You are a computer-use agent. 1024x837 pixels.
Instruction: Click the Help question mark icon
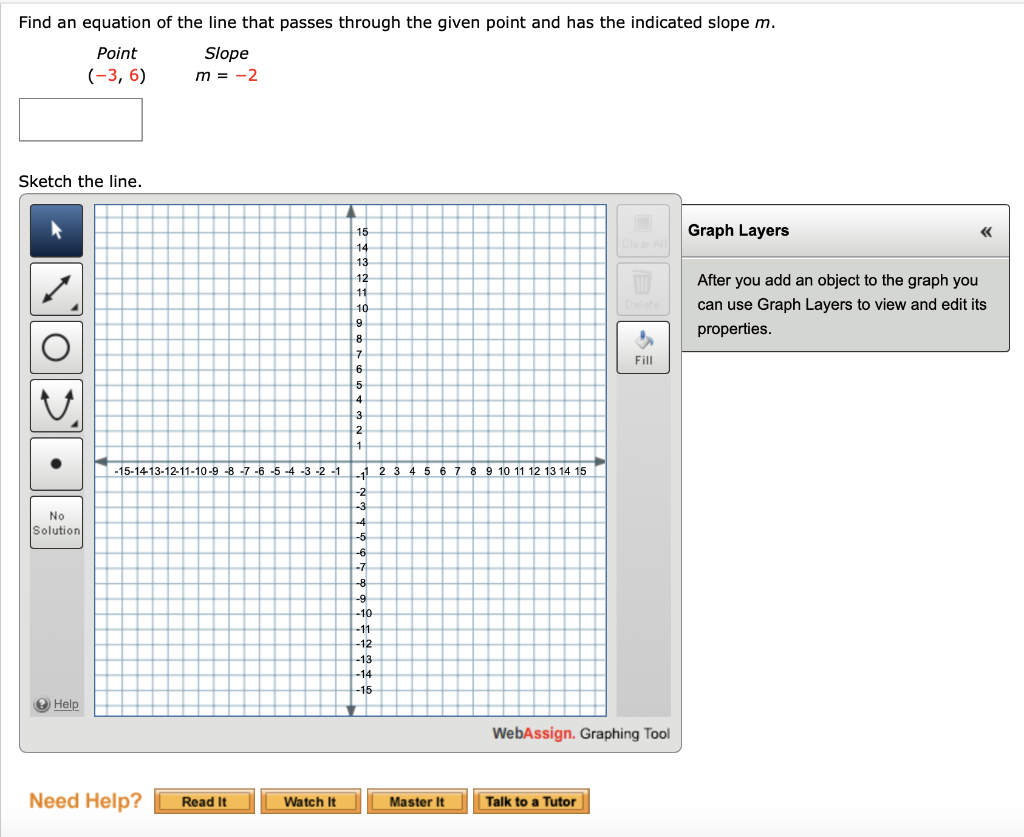(x=40, y=704)
